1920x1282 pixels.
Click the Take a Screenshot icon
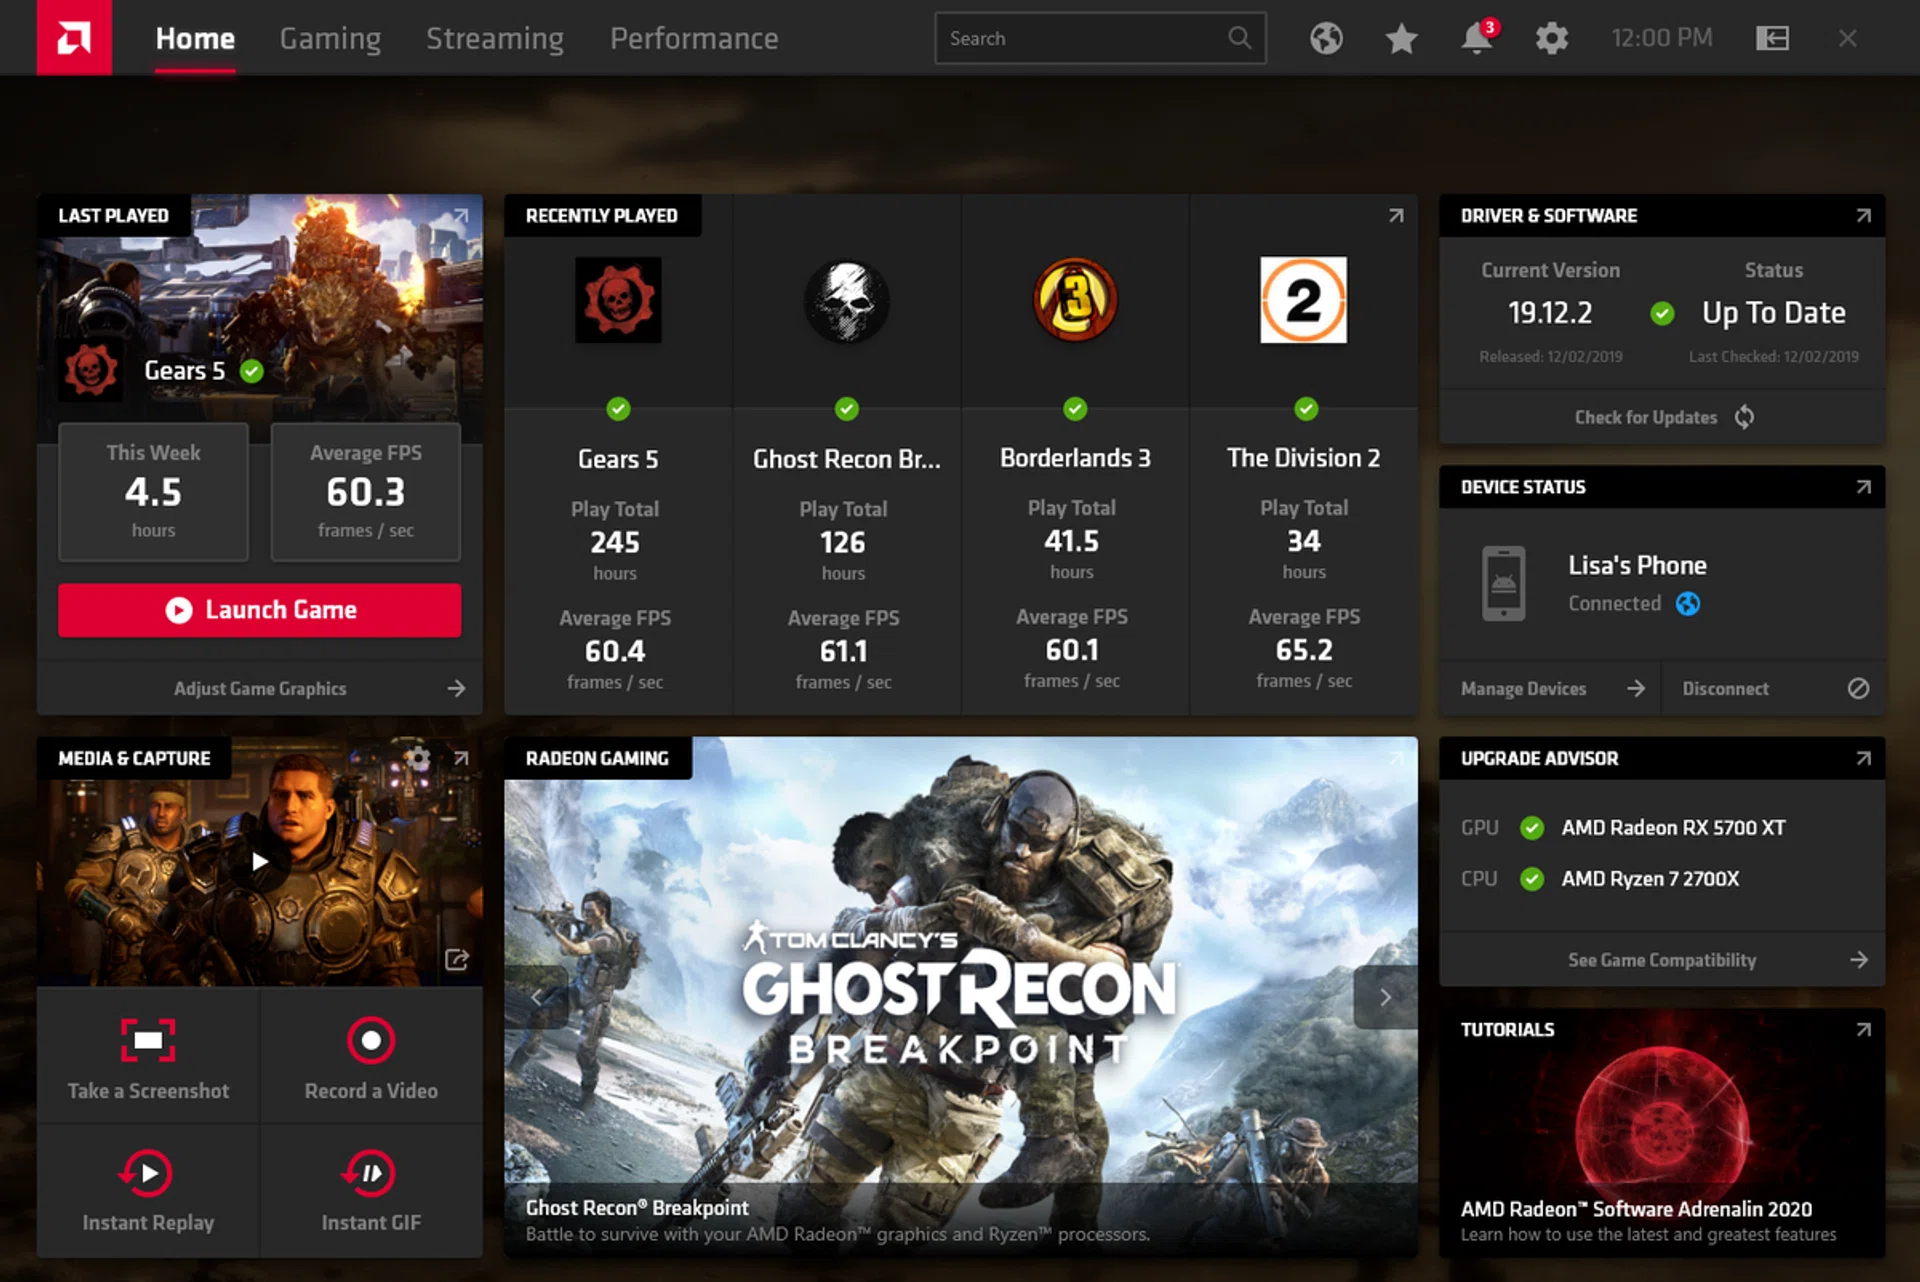(148, 1040)
